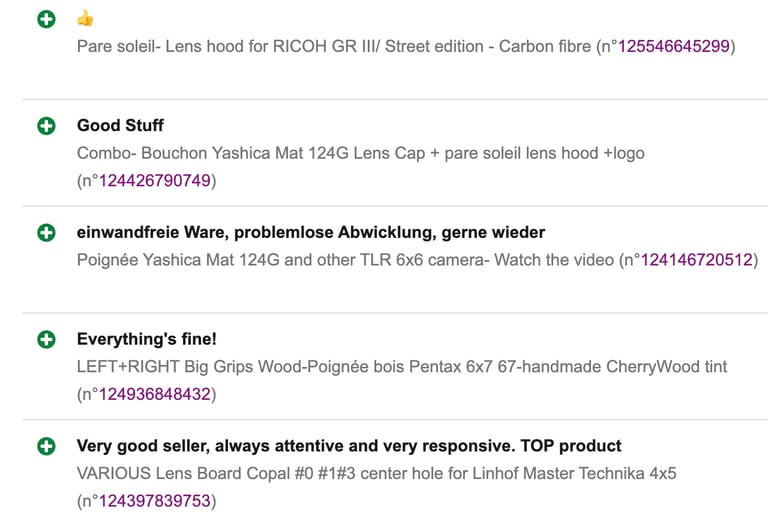Open item number 125546645299
The width and height of the screenshot is (768, 513).
coord(674,47)
